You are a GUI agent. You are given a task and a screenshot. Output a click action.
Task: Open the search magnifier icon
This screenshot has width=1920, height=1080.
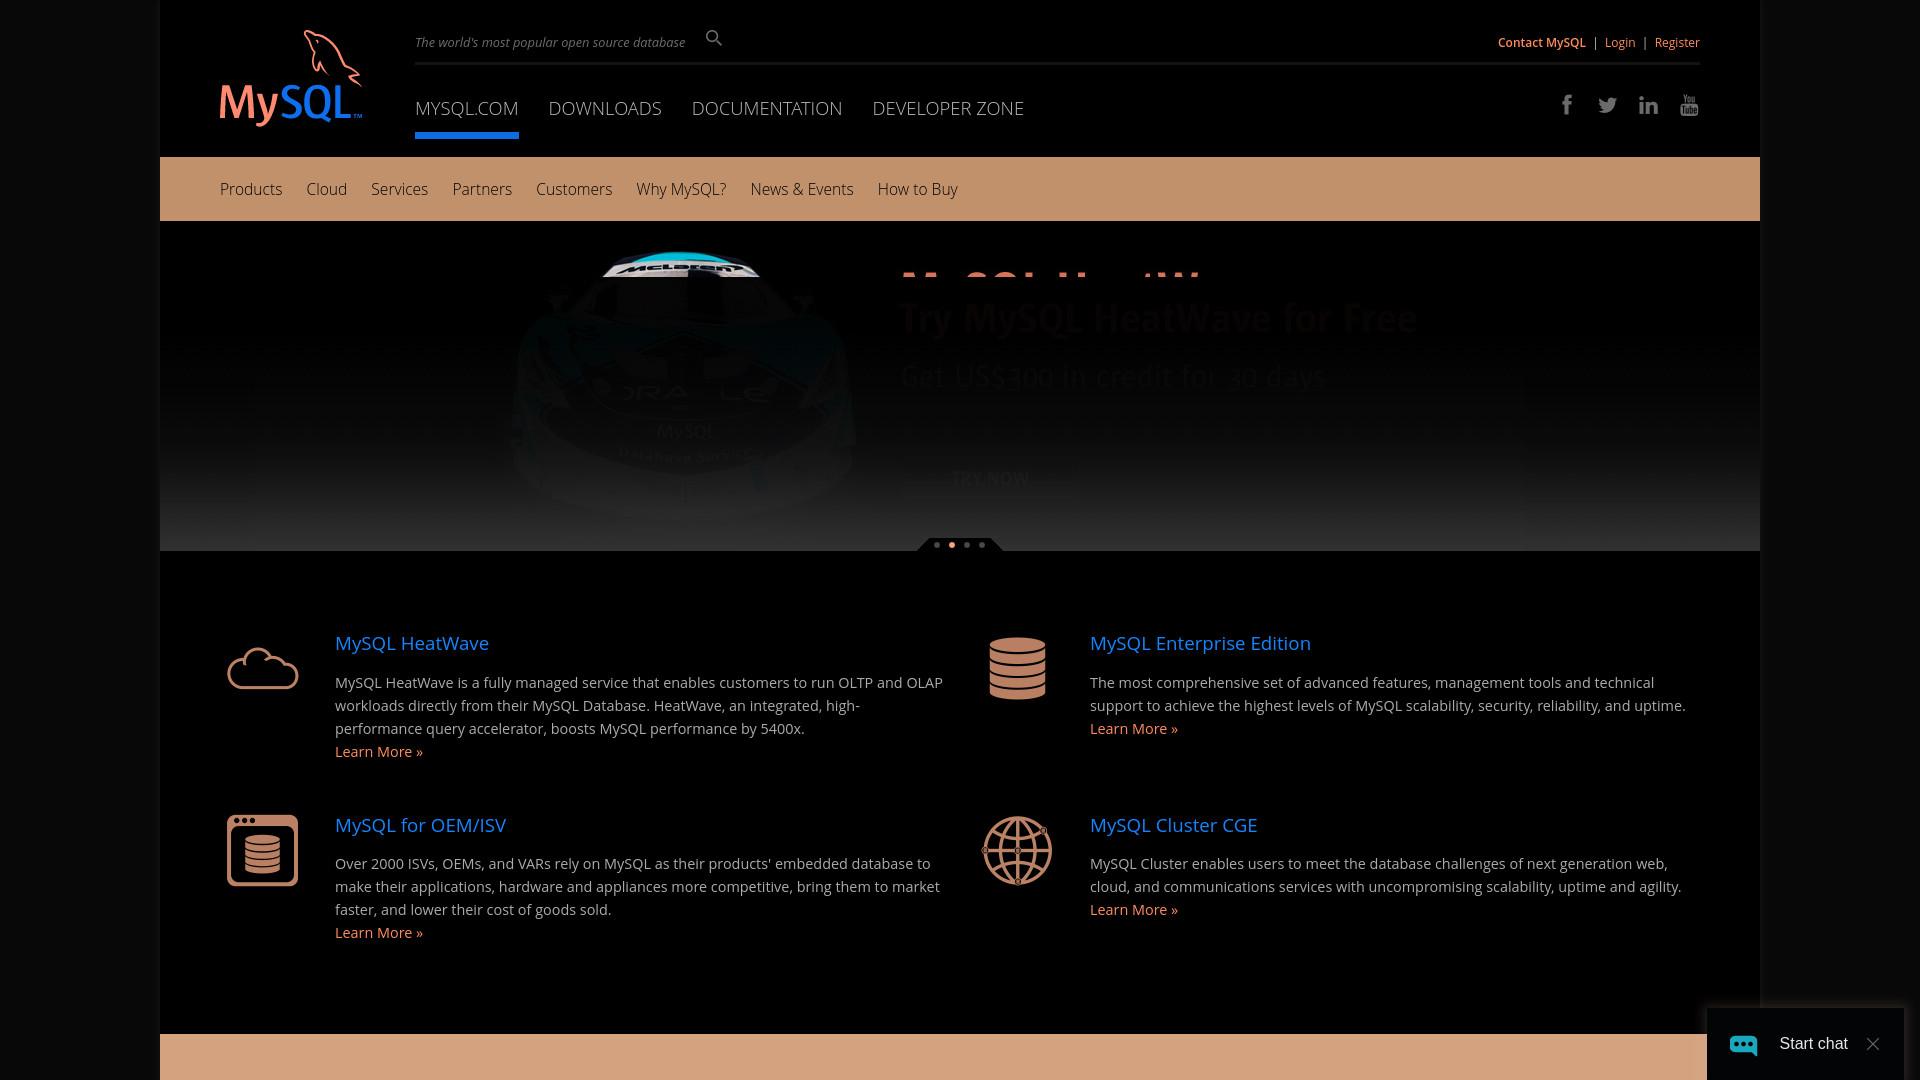(713, 38)
